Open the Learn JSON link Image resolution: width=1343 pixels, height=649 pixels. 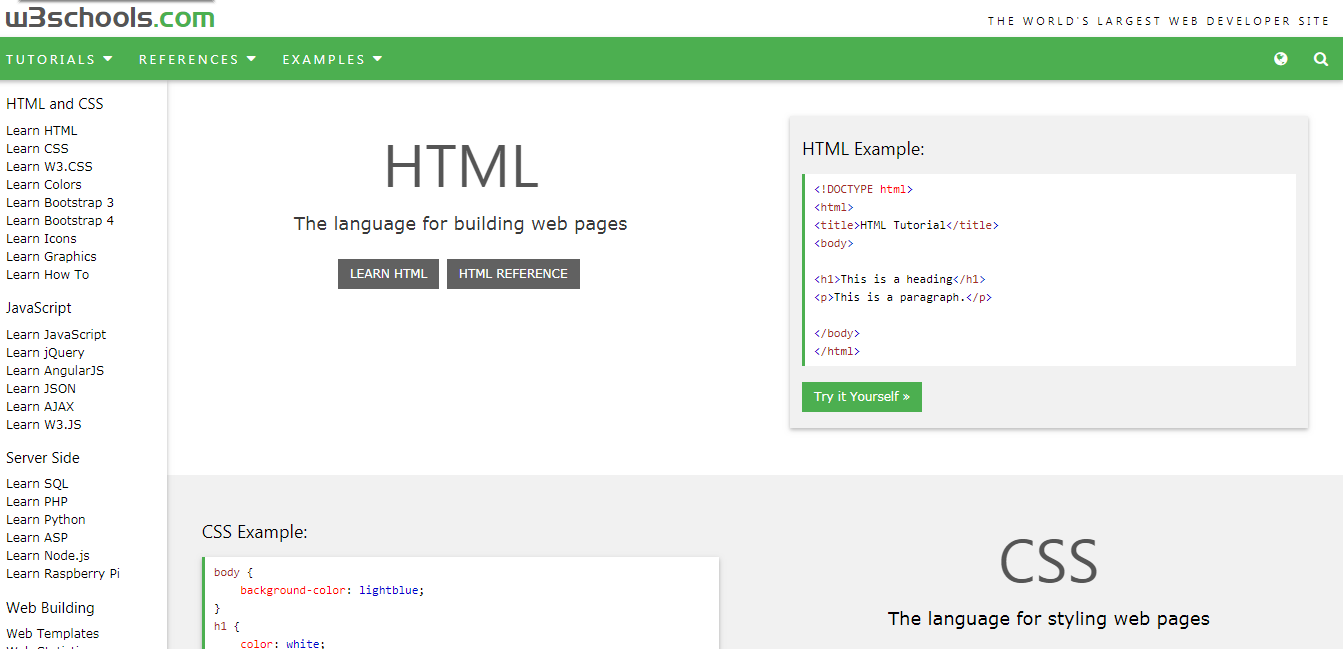[41, 389]
